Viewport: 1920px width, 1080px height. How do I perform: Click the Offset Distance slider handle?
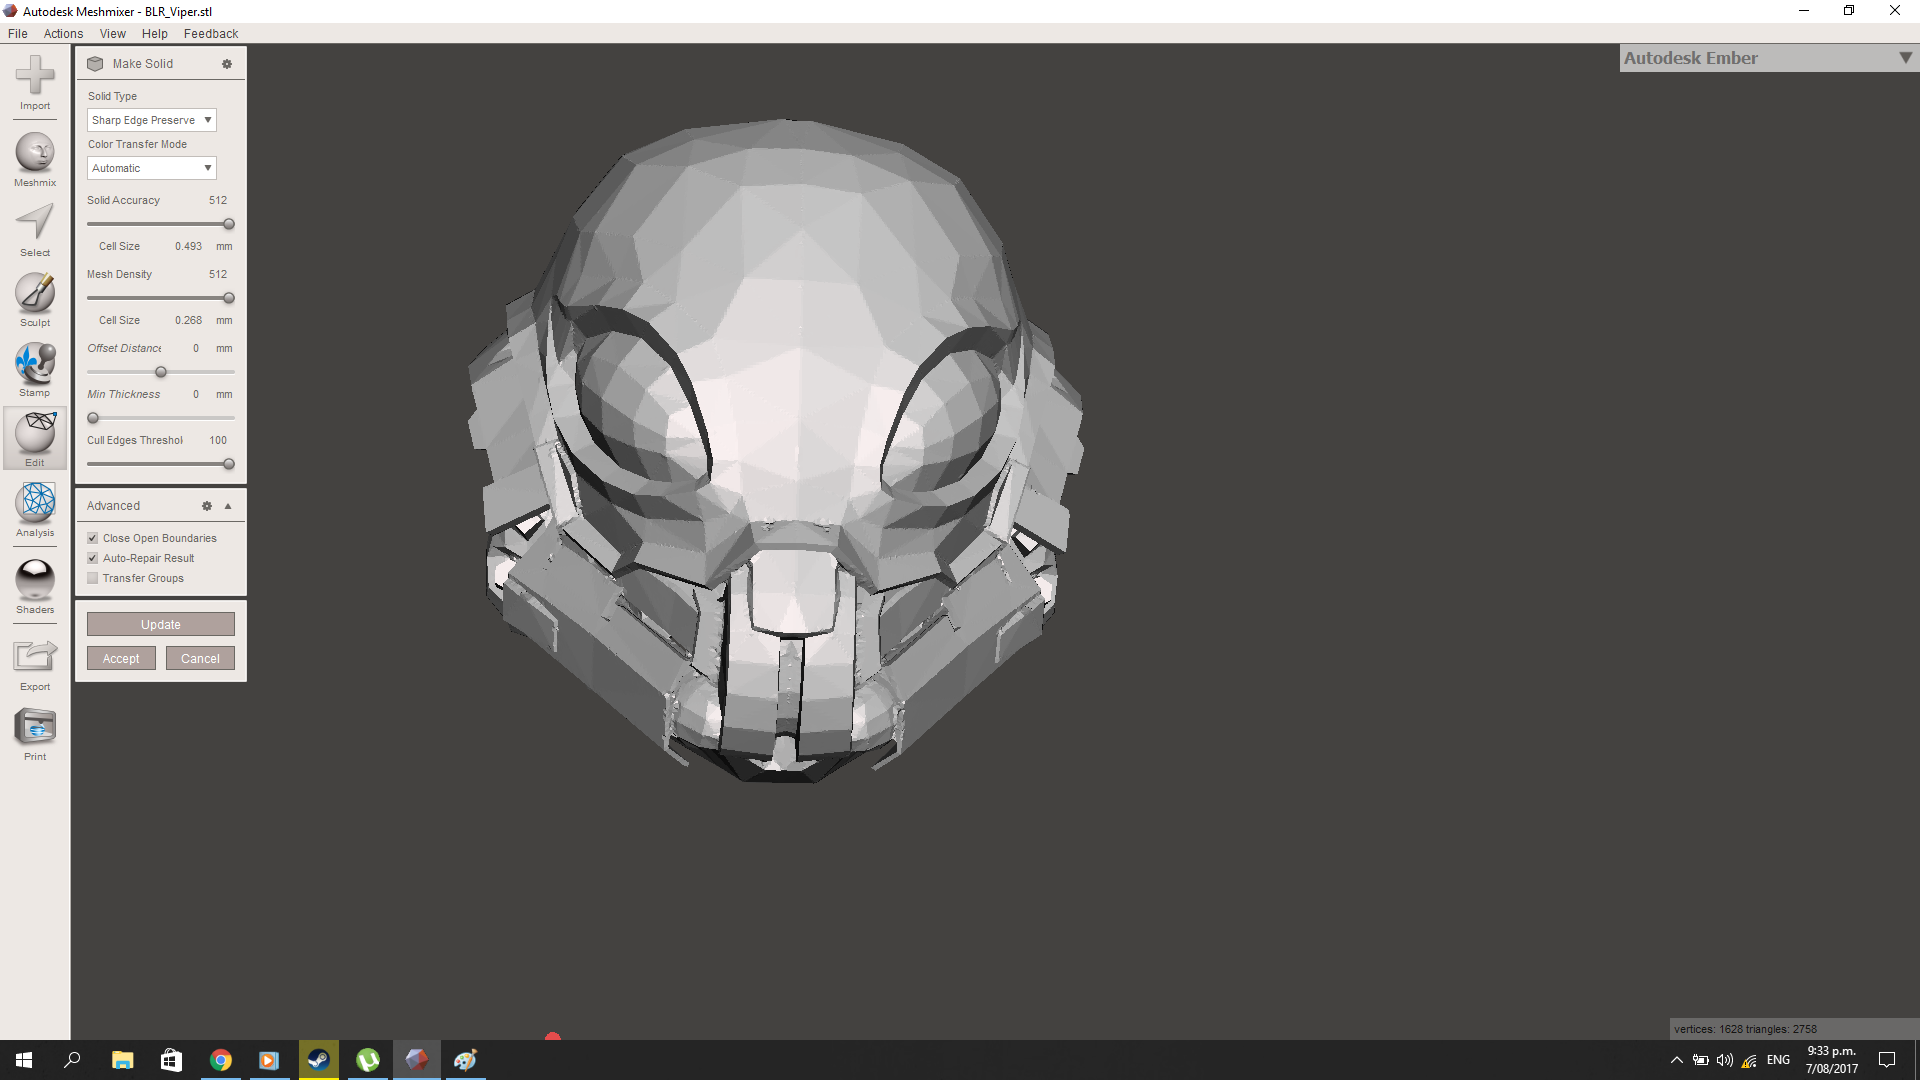[161, 372]
